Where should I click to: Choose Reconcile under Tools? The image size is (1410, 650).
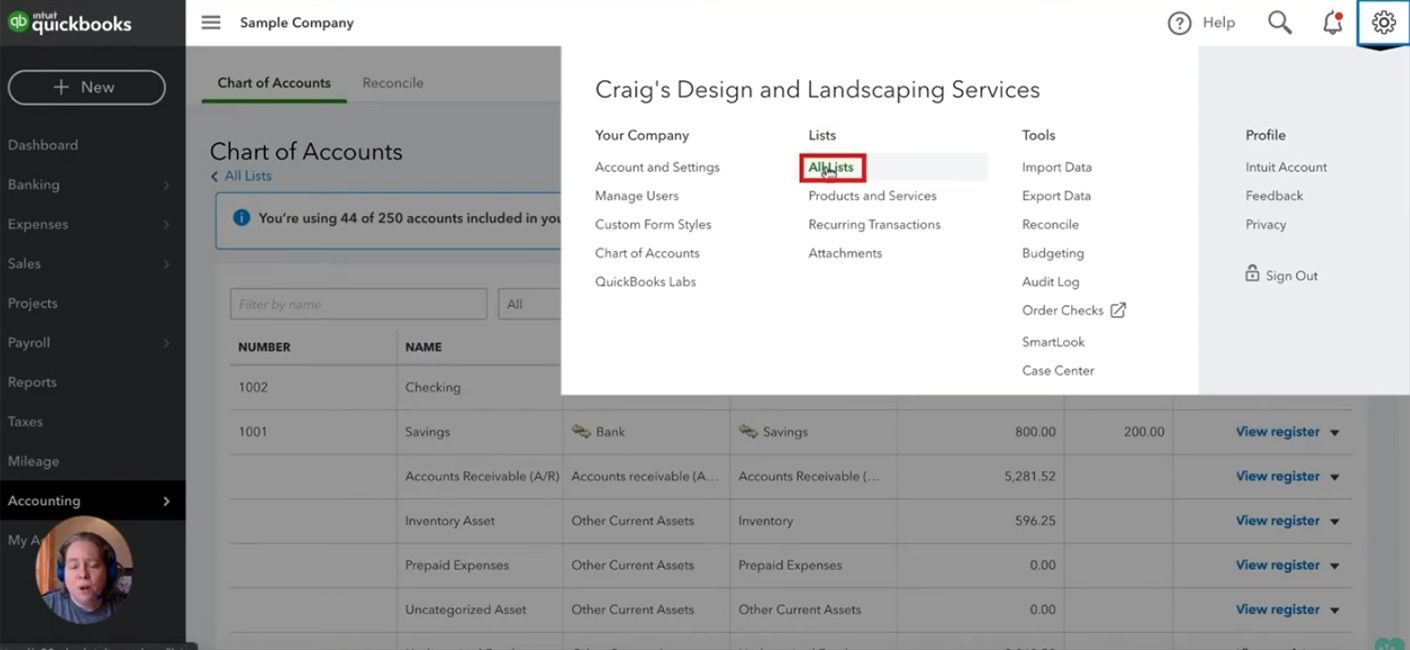click(x=1050, y=224)
